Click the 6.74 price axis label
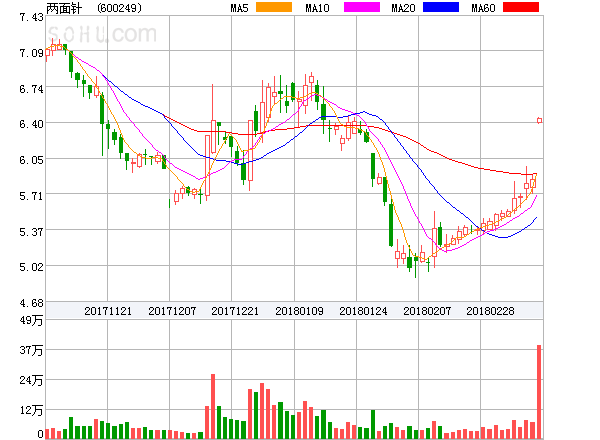 (31, 89)
